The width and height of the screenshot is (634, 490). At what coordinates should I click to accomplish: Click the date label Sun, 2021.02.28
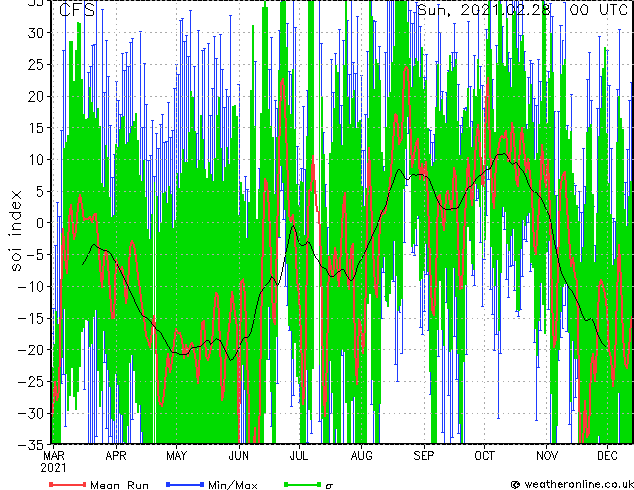click(484, 9)
